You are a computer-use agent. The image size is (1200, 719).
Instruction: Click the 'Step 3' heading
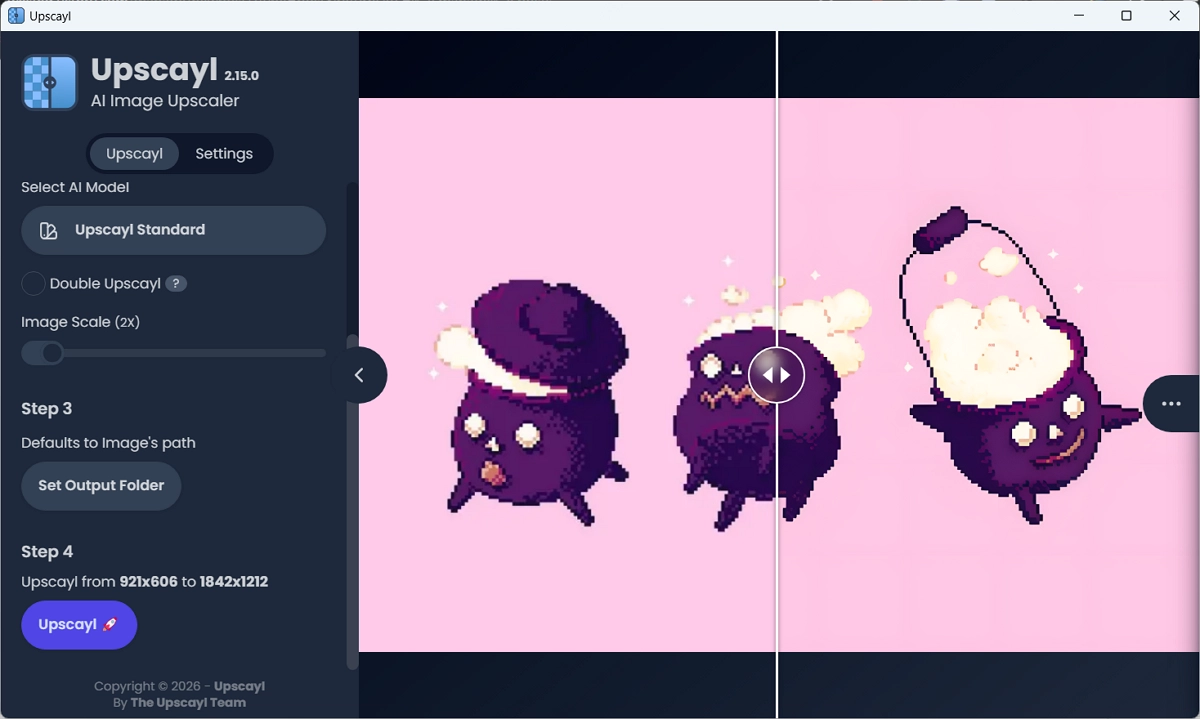46,408
